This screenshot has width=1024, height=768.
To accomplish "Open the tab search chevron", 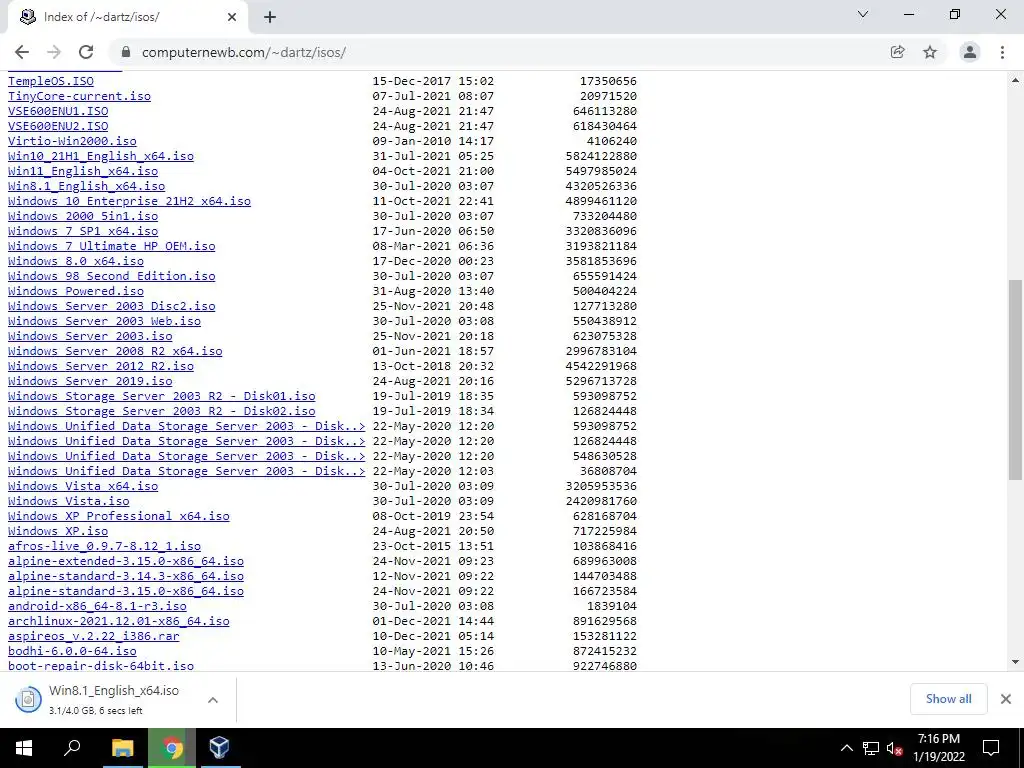I will coord(863,14).
